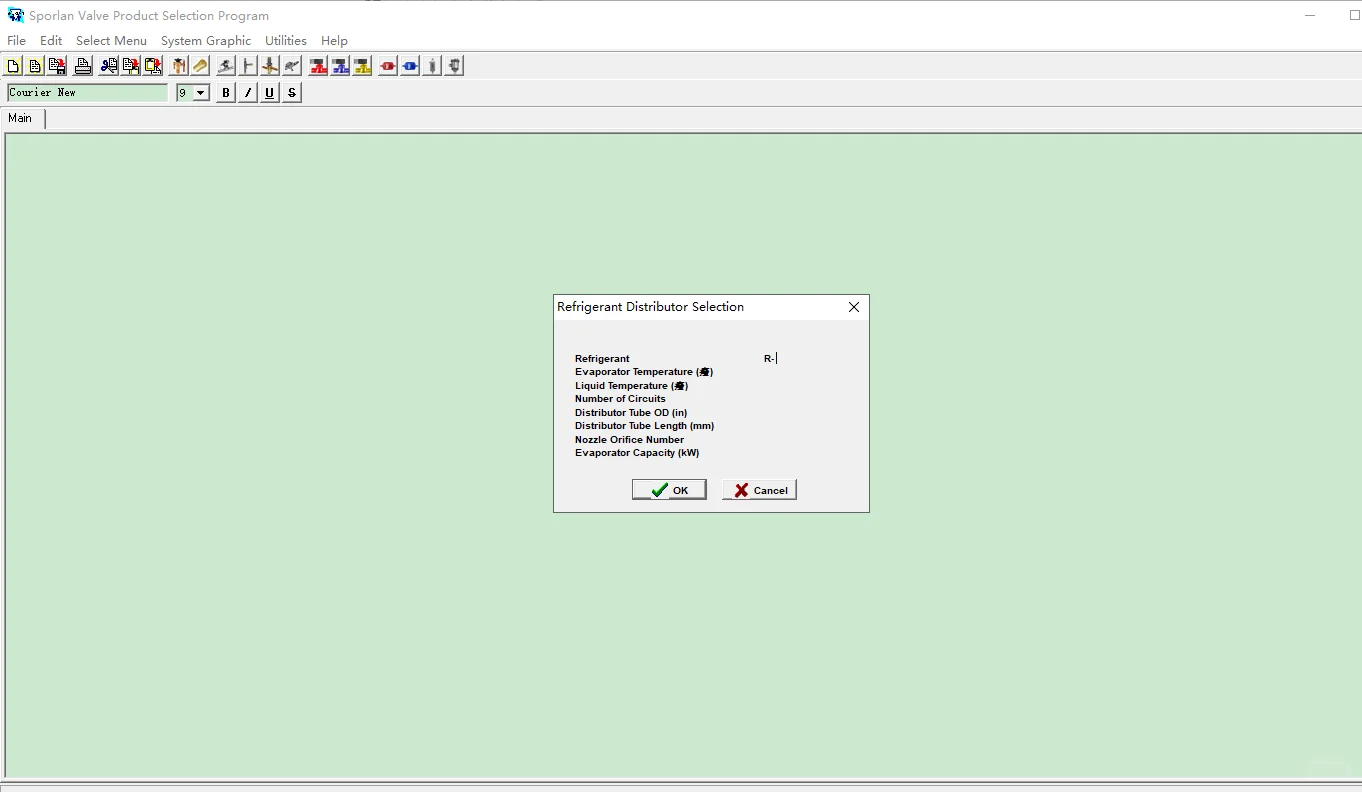Click the Refrigerant label
The height and width of the screenshot is (792, 1362).
[602, 359]
